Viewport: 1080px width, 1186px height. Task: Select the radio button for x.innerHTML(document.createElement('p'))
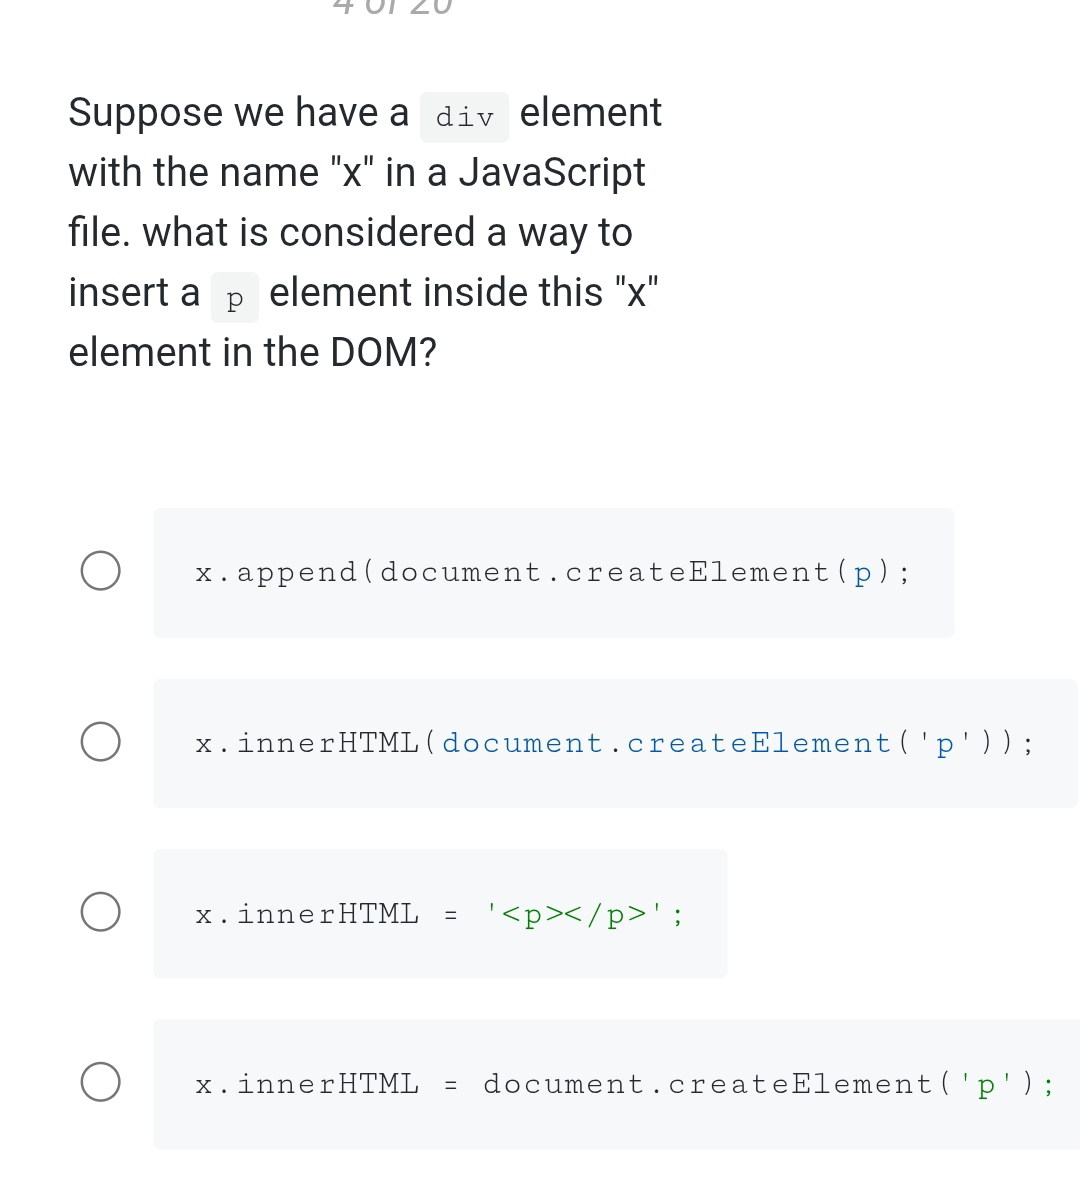100,741
